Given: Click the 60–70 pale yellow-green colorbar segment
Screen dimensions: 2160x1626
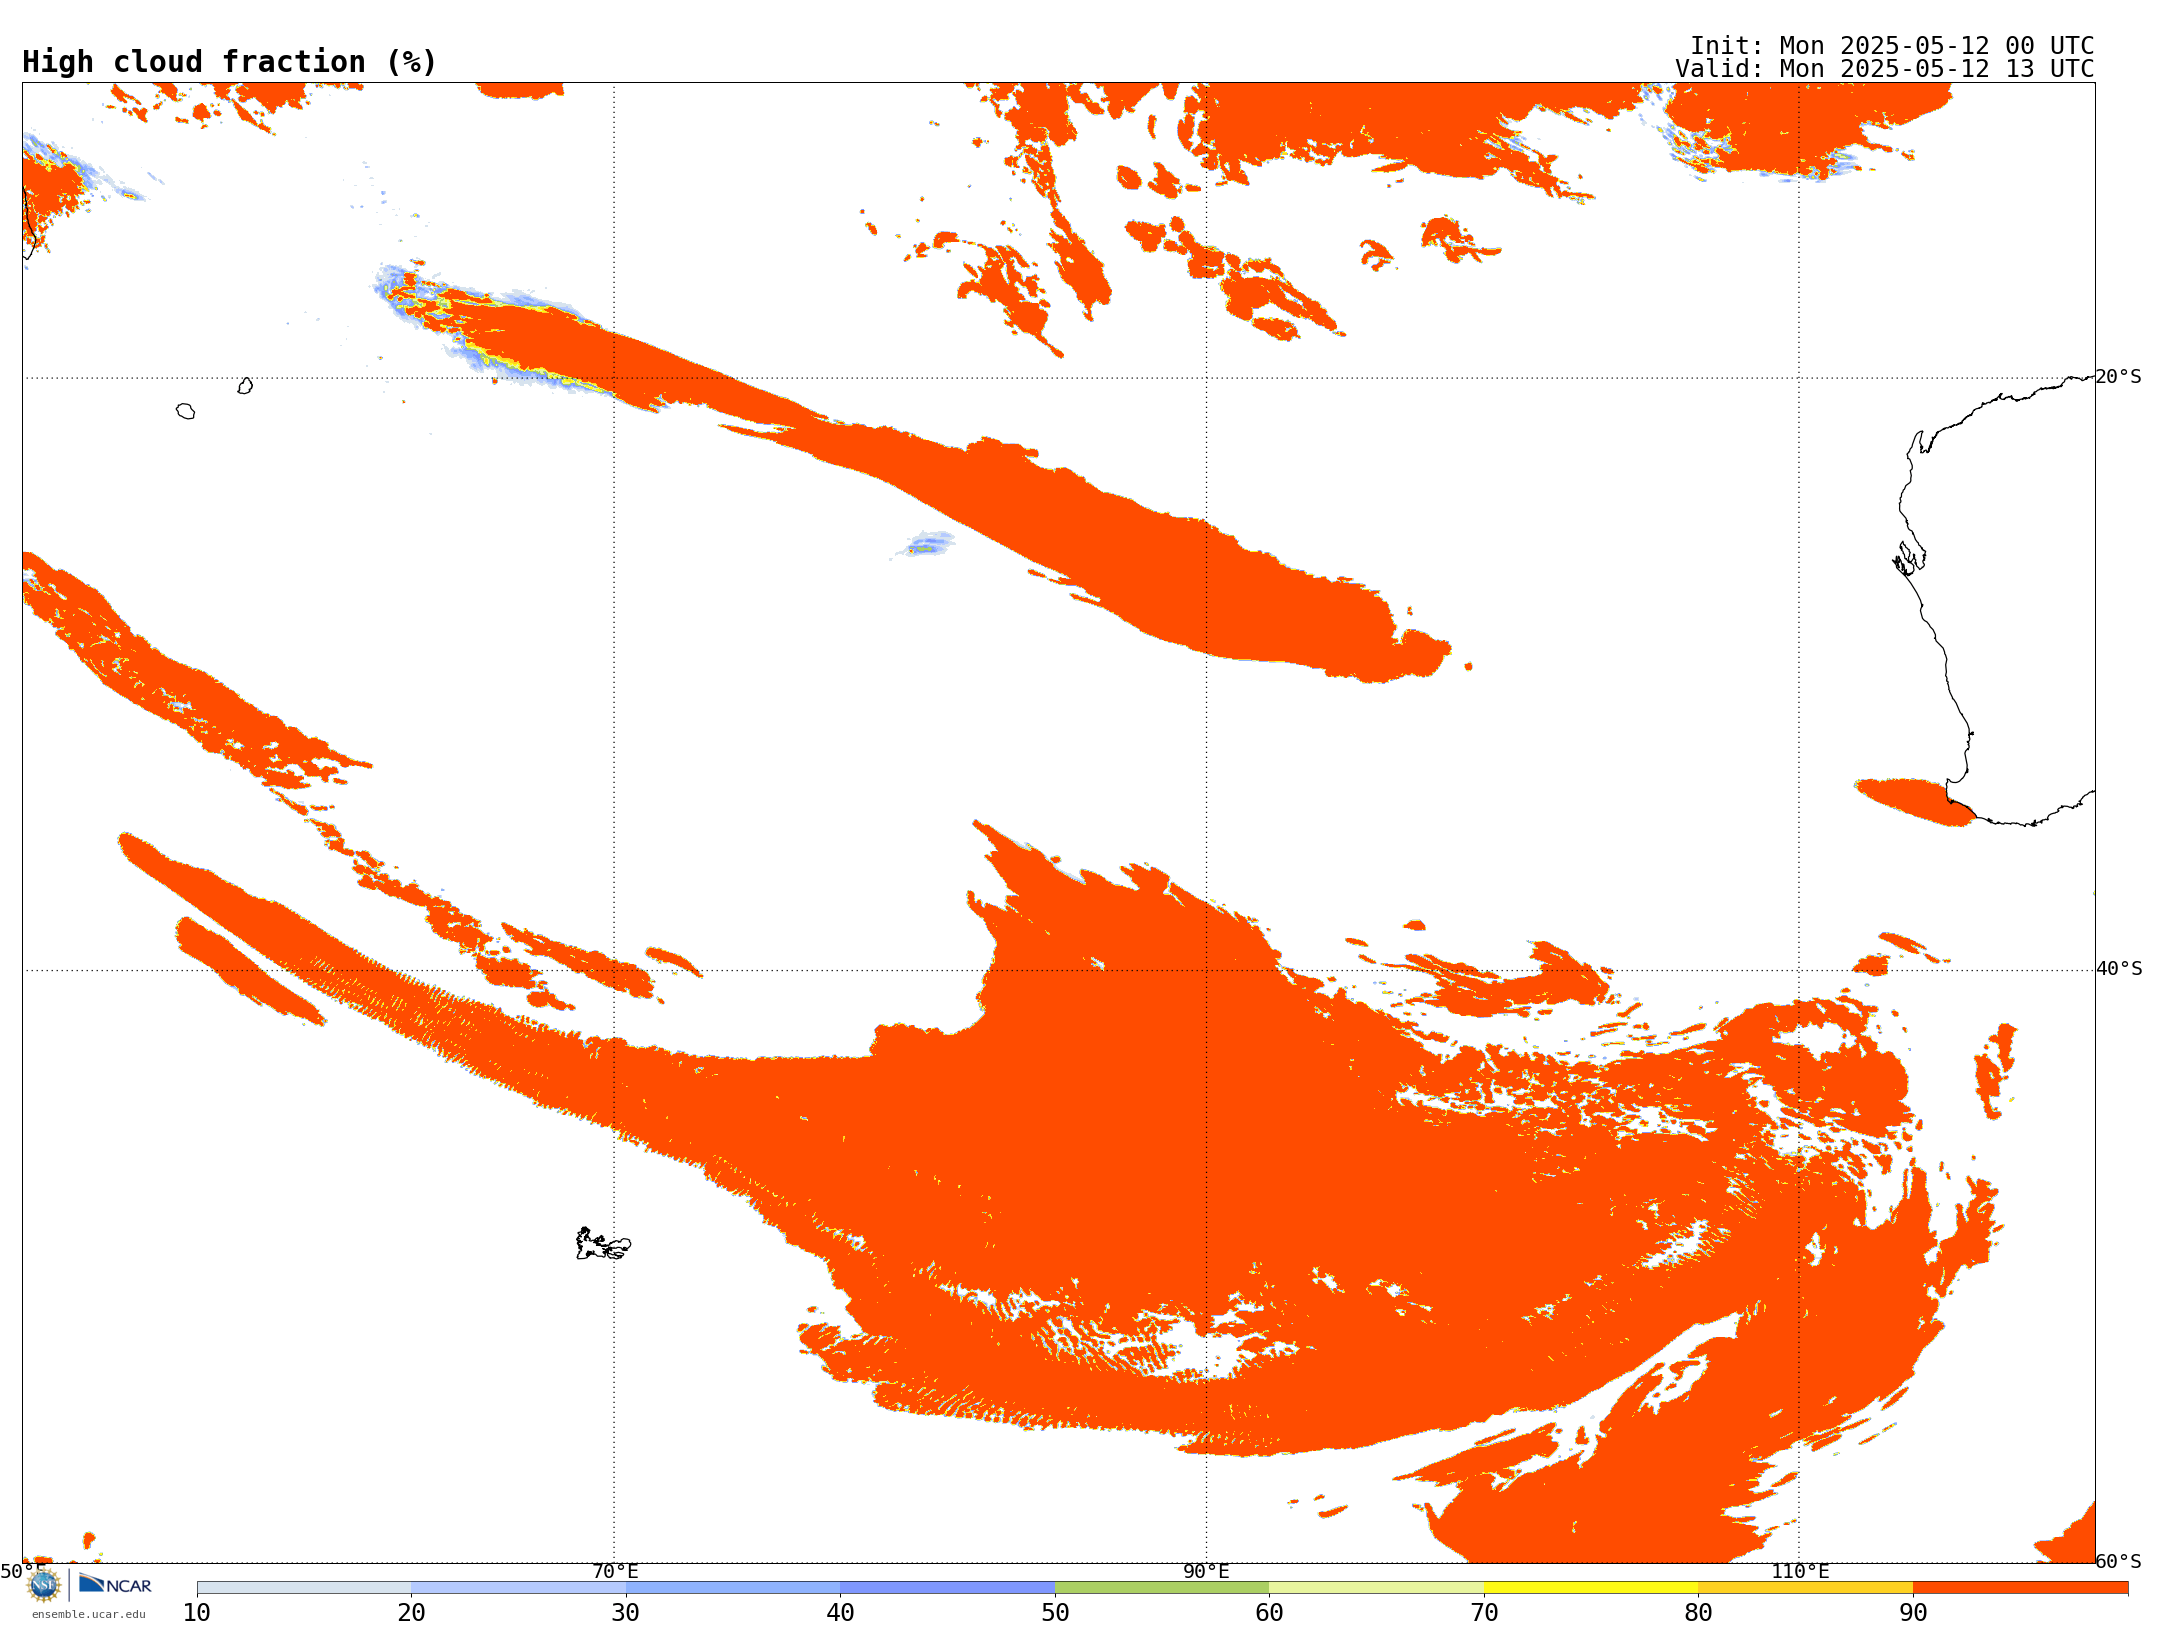Looking at the screenshot, I should (1376, 1588).
